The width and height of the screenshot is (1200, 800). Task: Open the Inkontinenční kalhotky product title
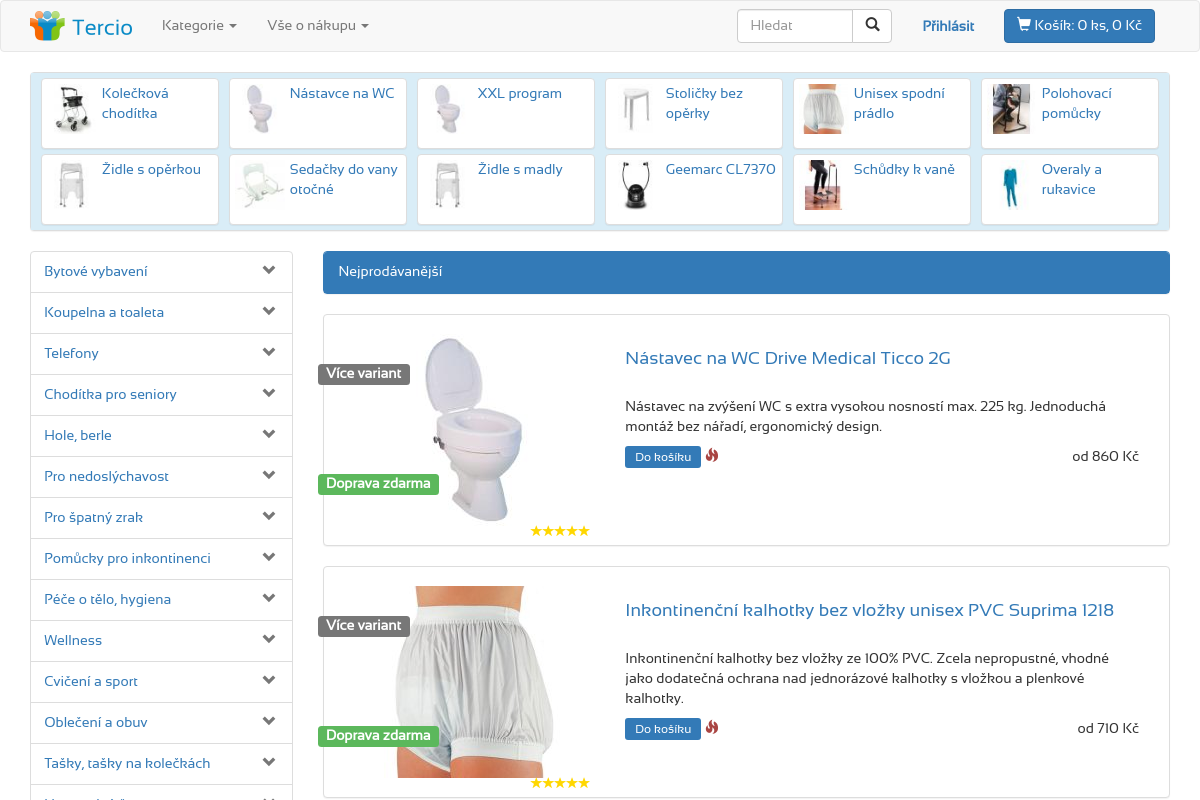869,610
